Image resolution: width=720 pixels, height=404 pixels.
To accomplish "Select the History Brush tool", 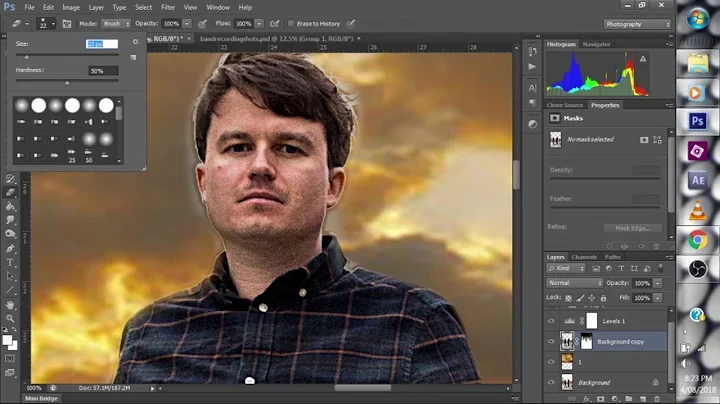I will point(10,179).
